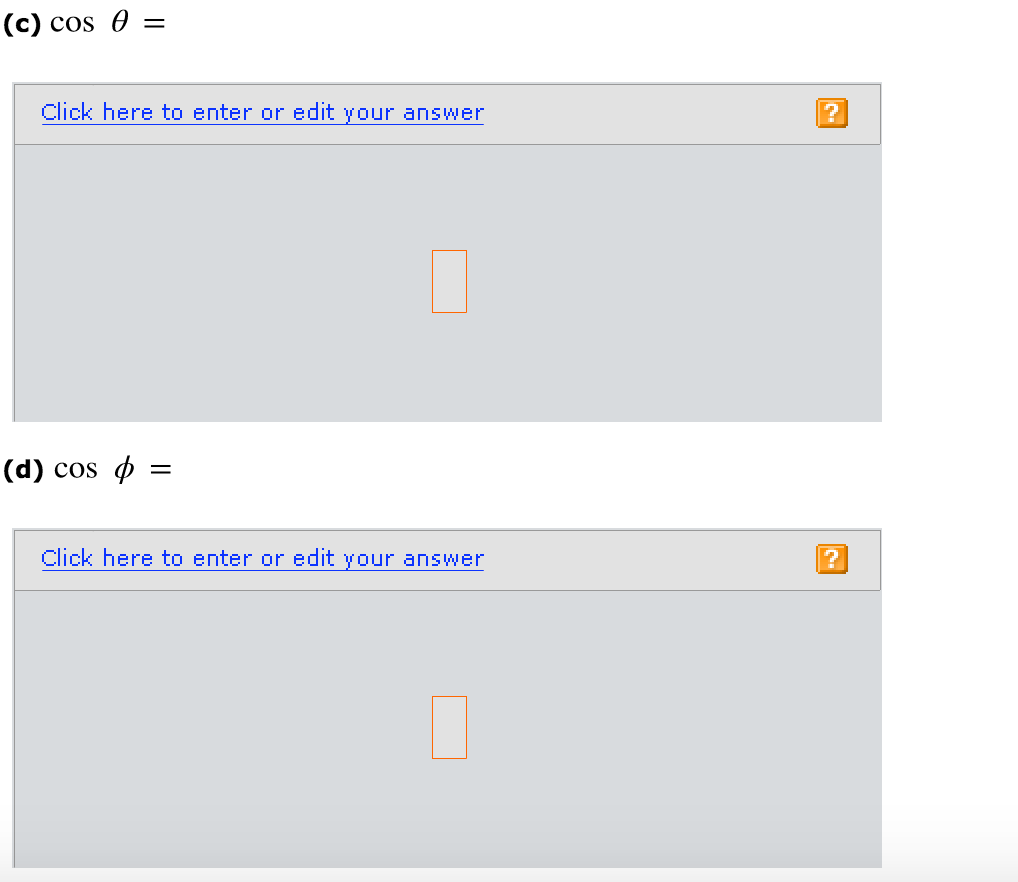
Task: Open the help icon for part (d)
Action: click(x=832, y=559)
